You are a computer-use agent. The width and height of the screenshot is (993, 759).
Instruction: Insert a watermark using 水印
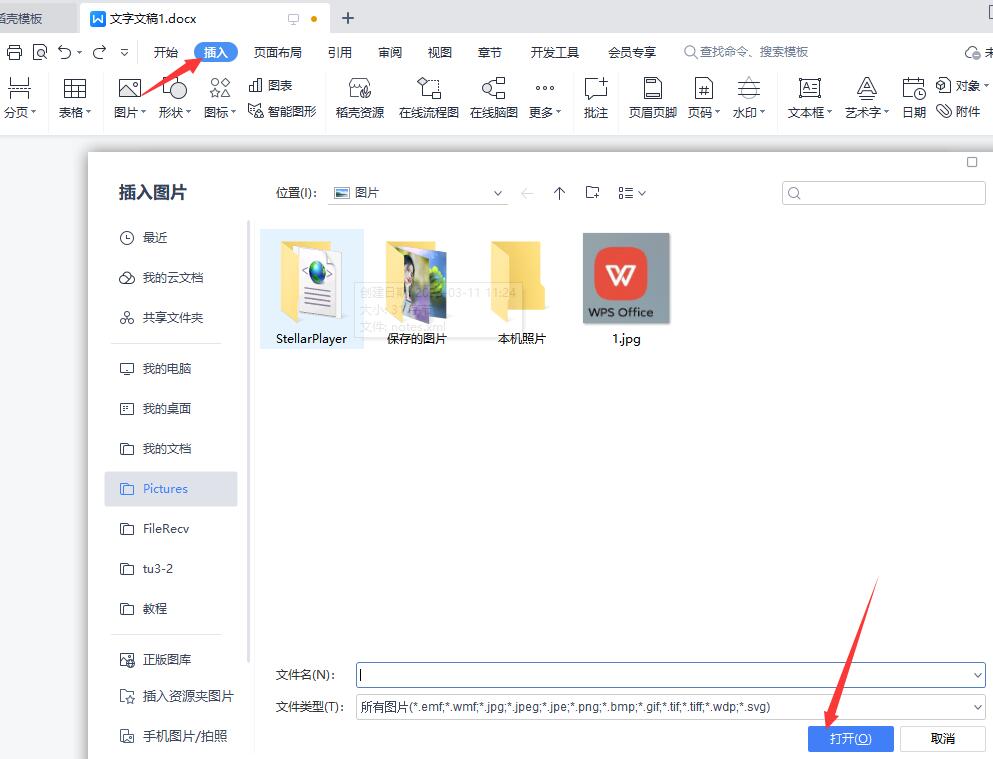748,97
